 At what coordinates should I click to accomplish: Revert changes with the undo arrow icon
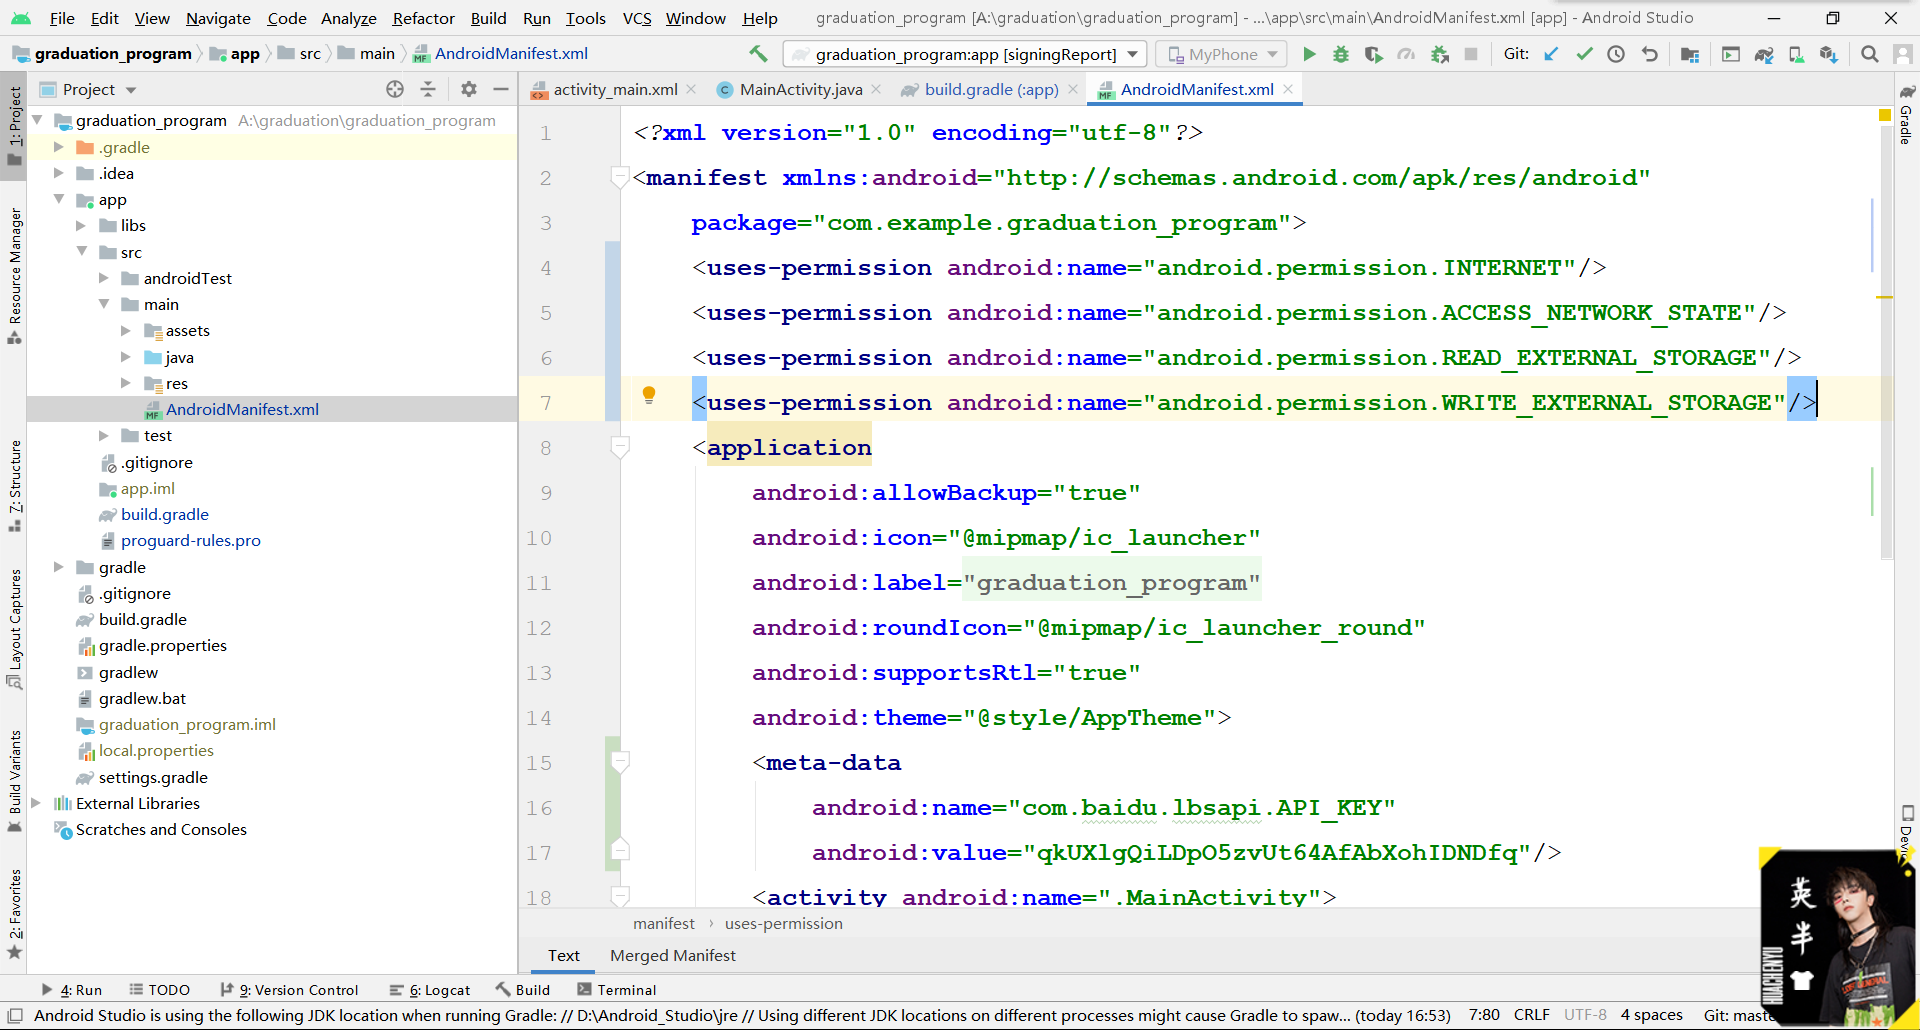(x=1649, y=54)
